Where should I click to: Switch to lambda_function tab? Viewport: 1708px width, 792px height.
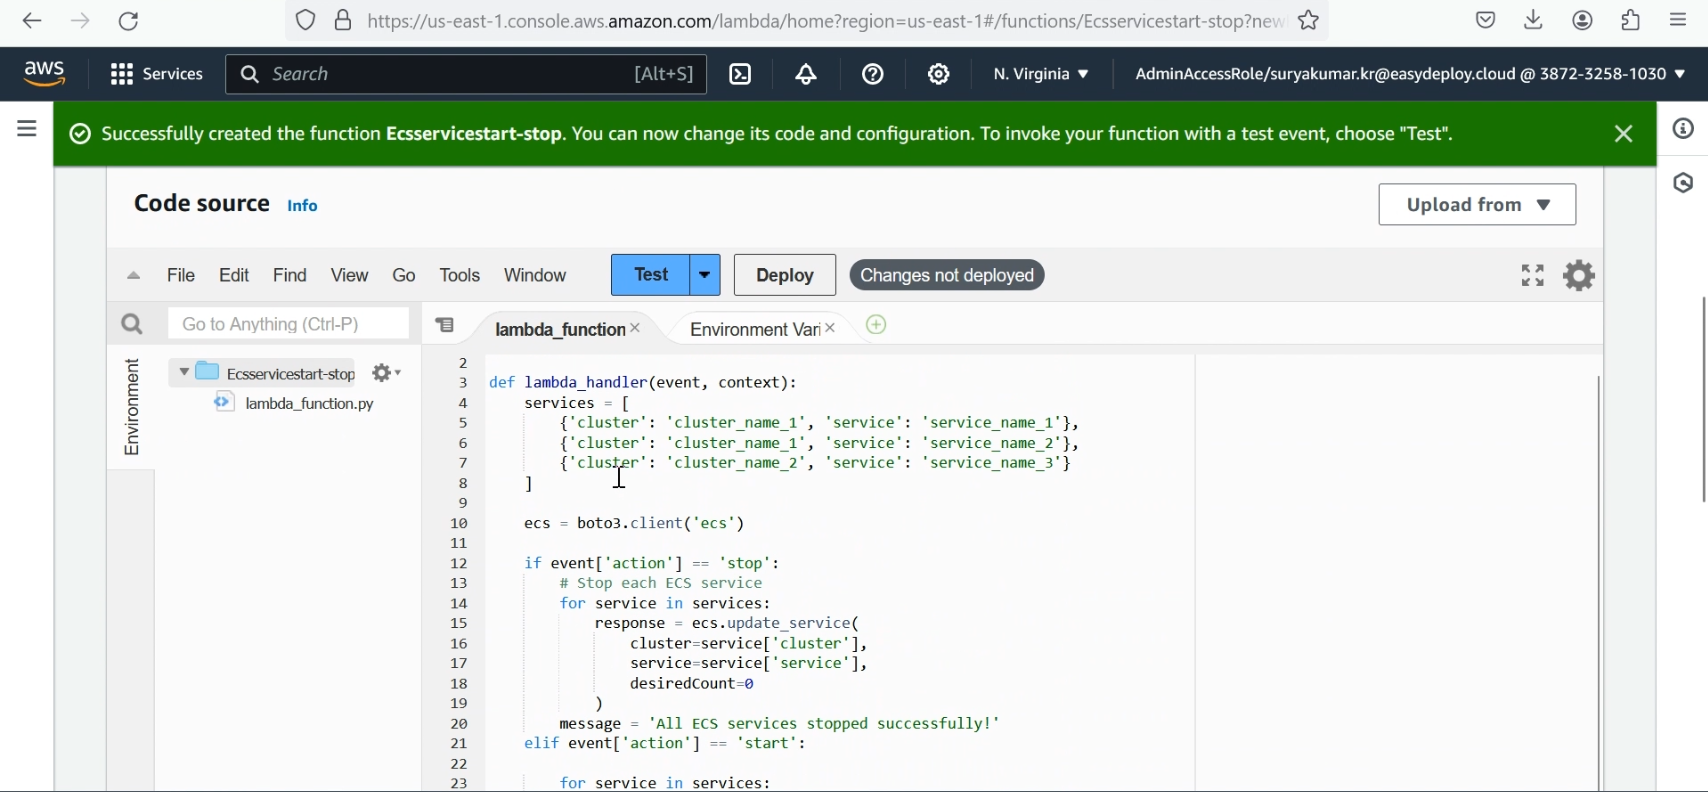(x=559, y=329)
